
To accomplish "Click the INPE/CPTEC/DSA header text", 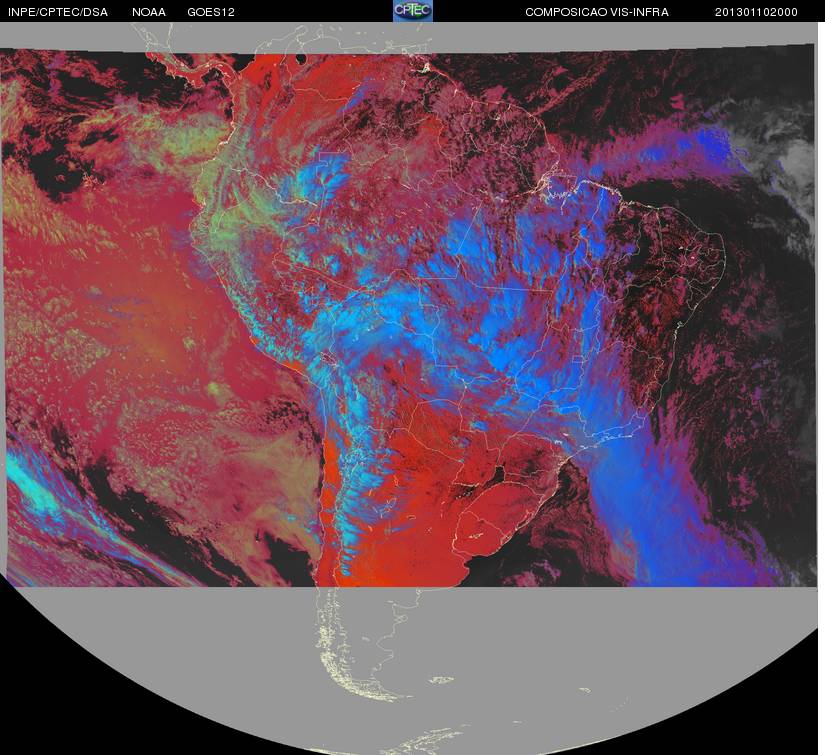I will coord(58,12).
